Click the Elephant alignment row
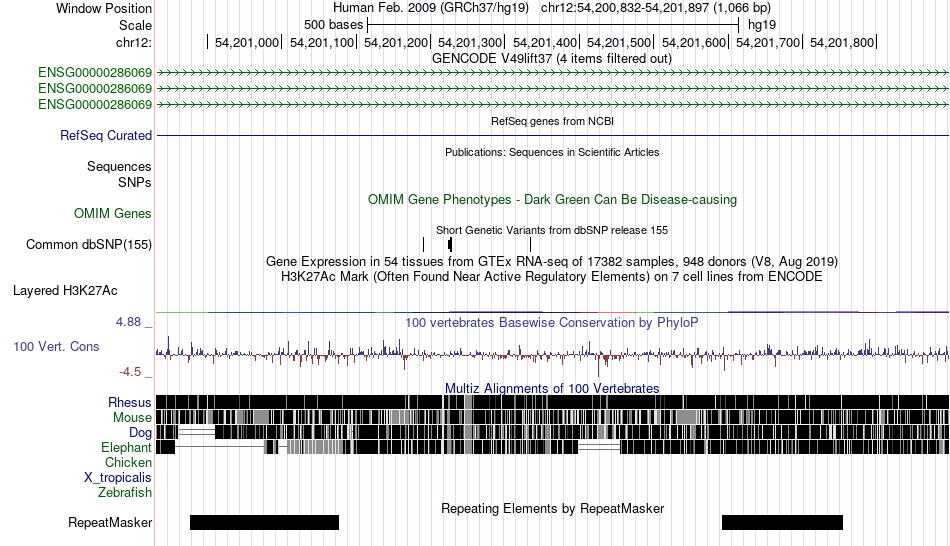This screenshot has height=546, width=950. [x=553, y=447]
